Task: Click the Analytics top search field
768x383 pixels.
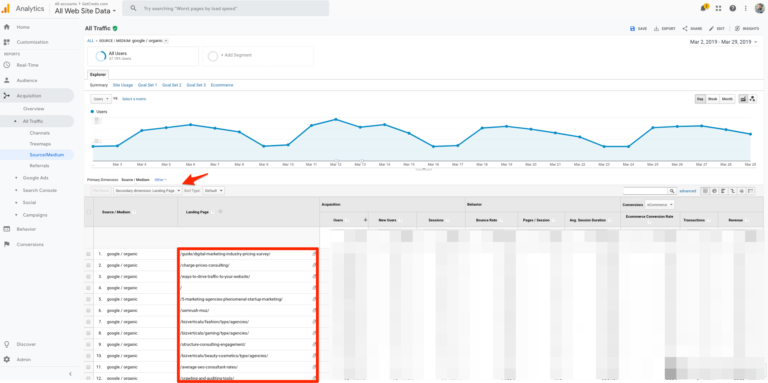Action: pyautogui.click(x=225, y=8)
